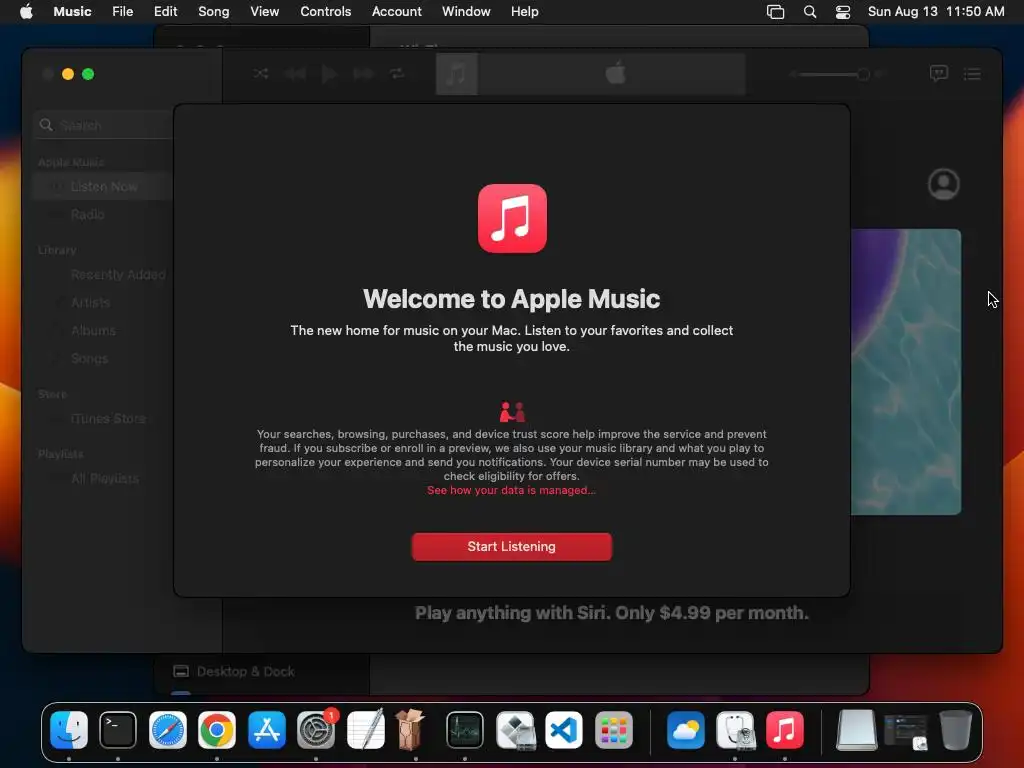This screenshot has height=768, width=1024.
Task: Open the cardboard box app in Dock
Action: (x=410, y=729)
